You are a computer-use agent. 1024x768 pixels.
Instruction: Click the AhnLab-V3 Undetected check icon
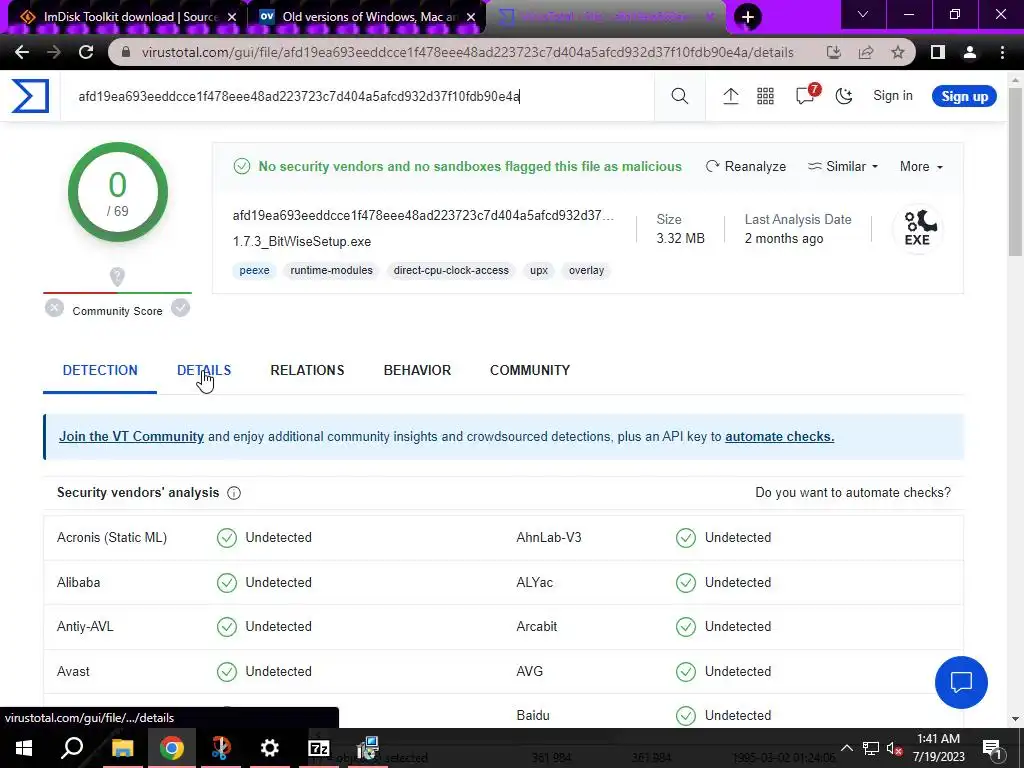(686, 537)
